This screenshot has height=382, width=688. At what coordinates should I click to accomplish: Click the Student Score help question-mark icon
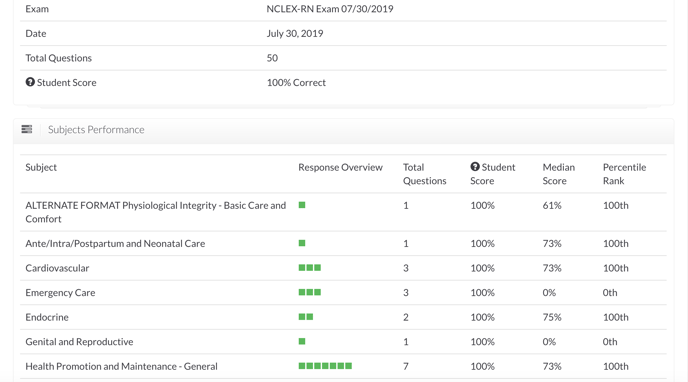(x=30, y=82)
